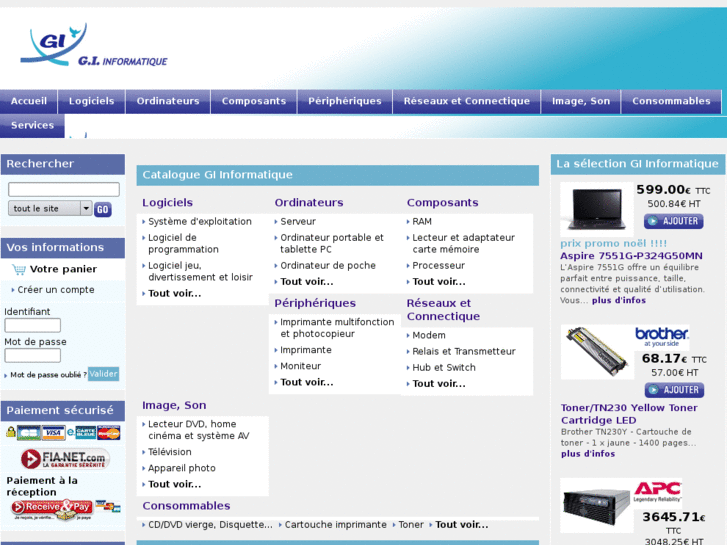
Task: Click the GO search button
Action: tap(102, 210)
